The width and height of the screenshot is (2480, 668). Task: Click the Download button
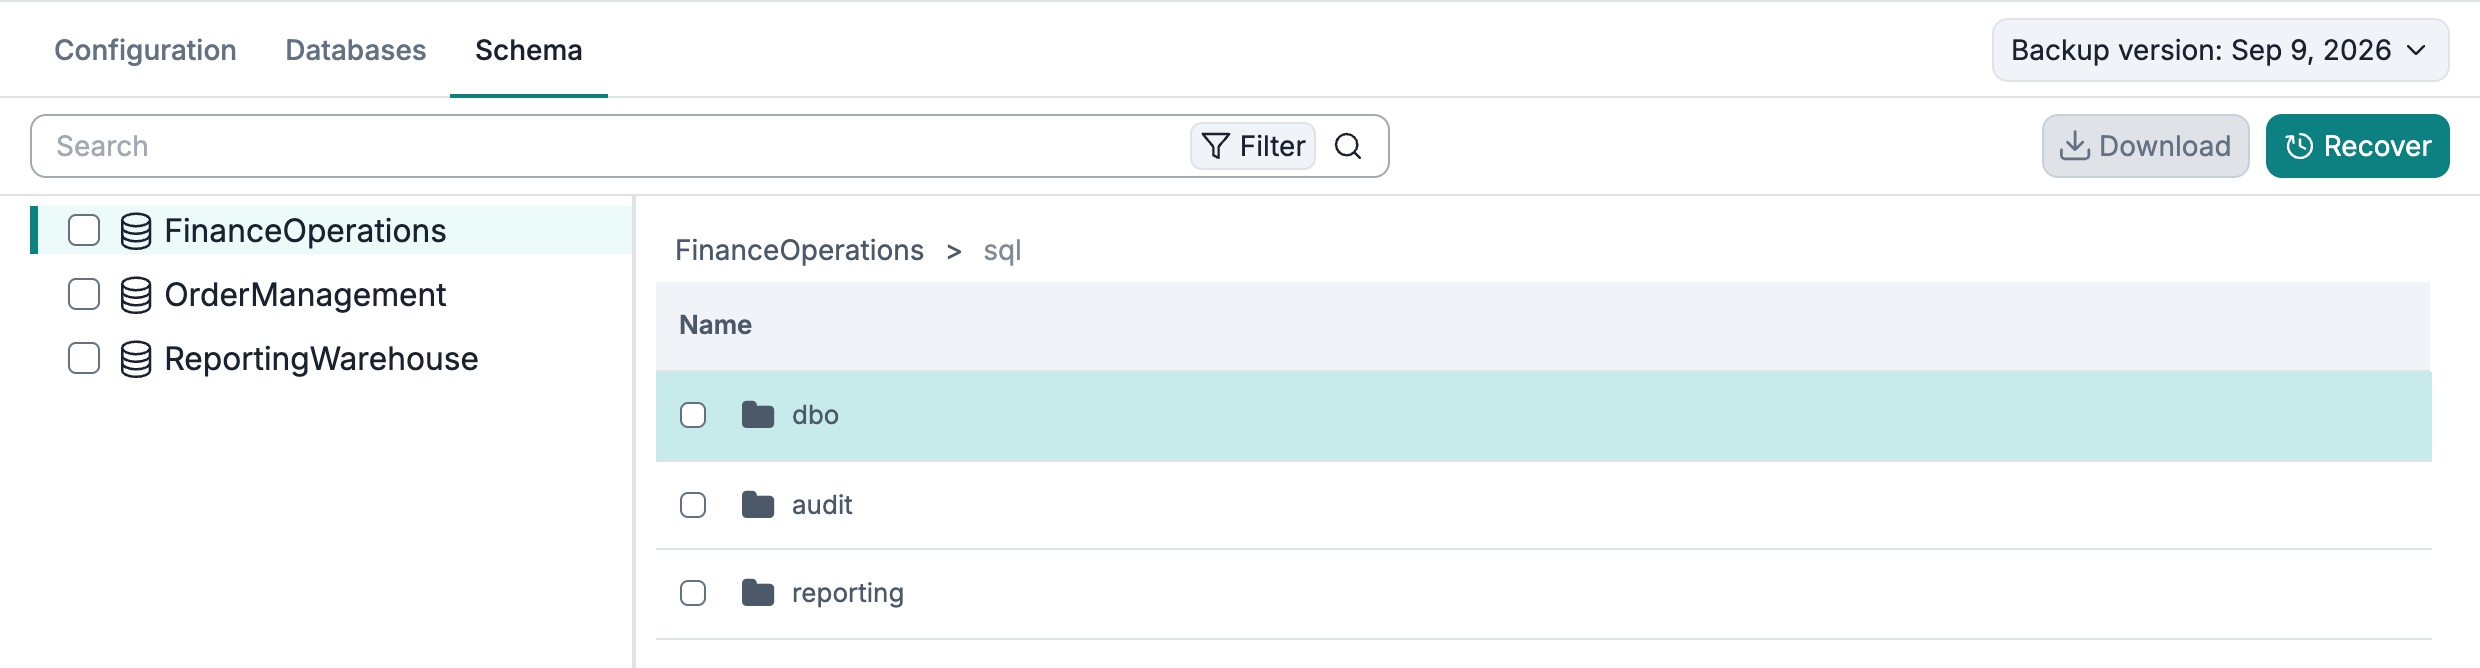point(2145,146)
